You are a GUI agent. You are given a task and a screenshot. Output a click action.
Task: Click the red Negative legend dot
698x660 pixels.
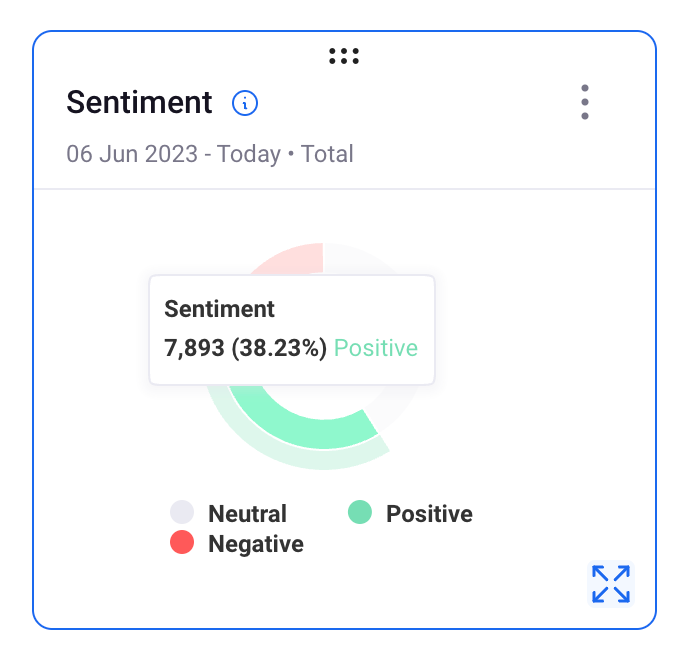point(182,542)
